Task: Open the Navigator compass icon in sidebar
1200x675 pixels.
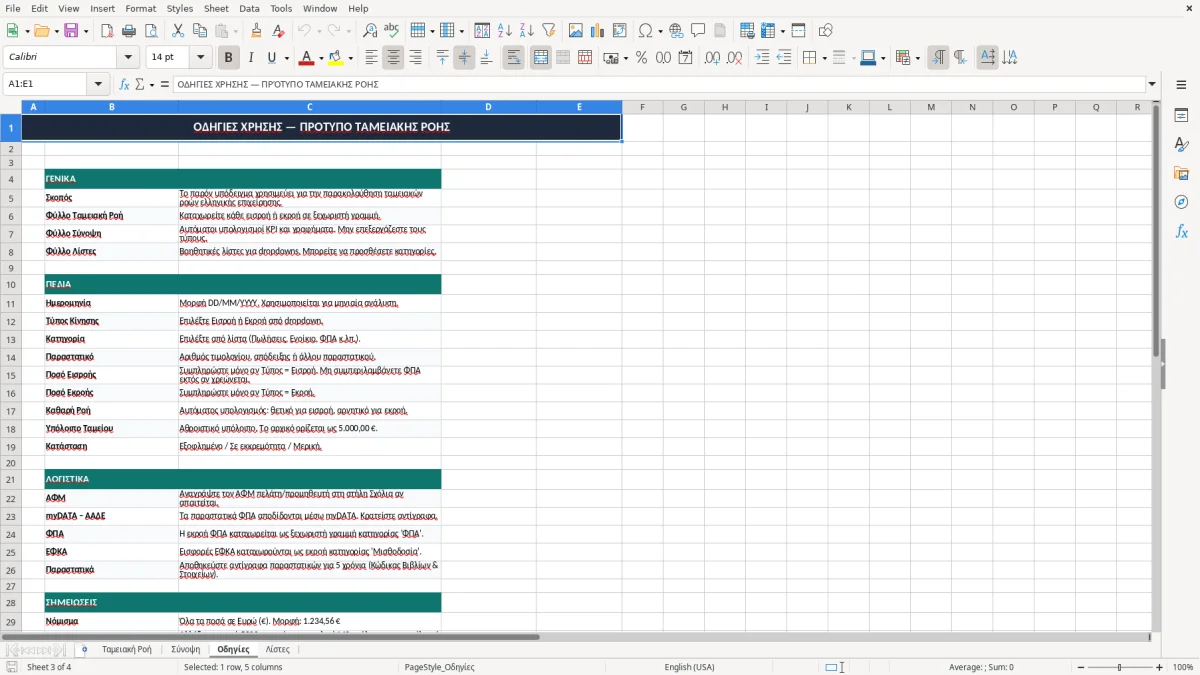Action: [1181, 202]
